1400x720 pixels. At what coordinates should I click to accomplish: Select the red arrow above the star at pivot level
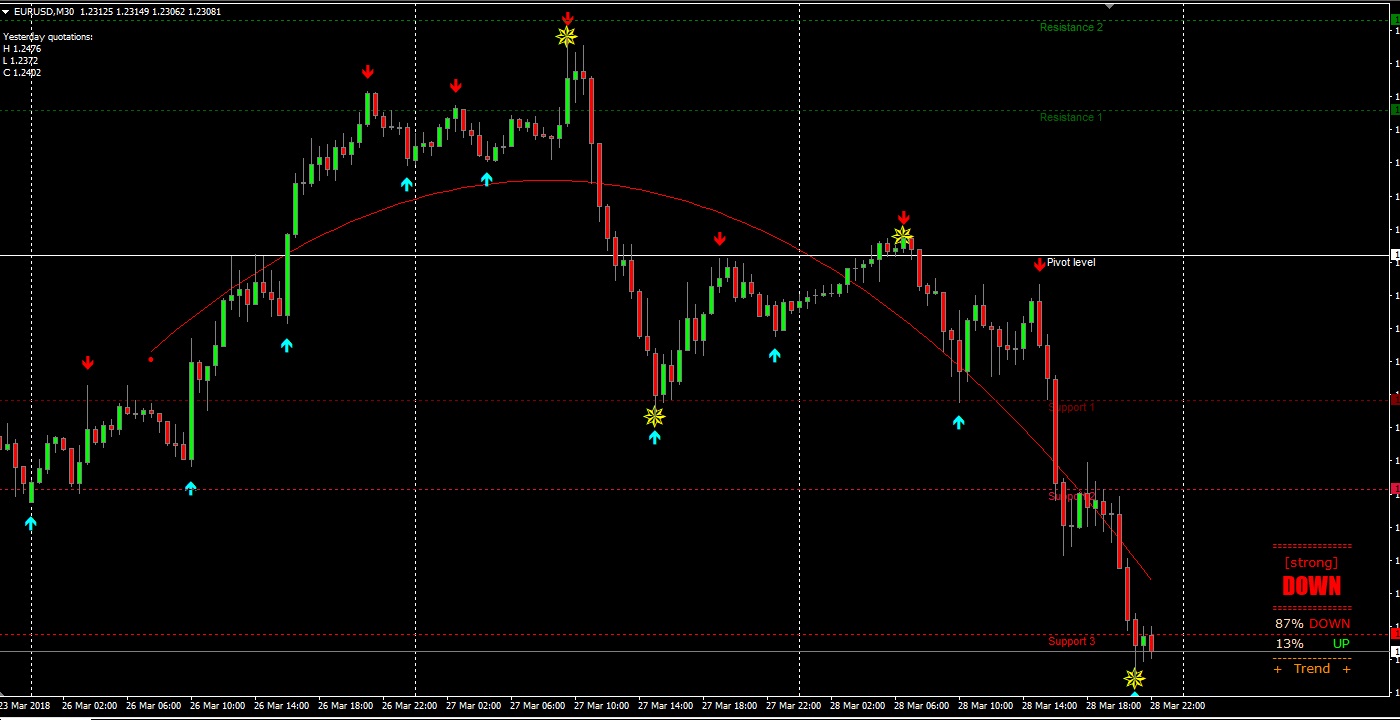pyautogui.click(x=904, y=218)
